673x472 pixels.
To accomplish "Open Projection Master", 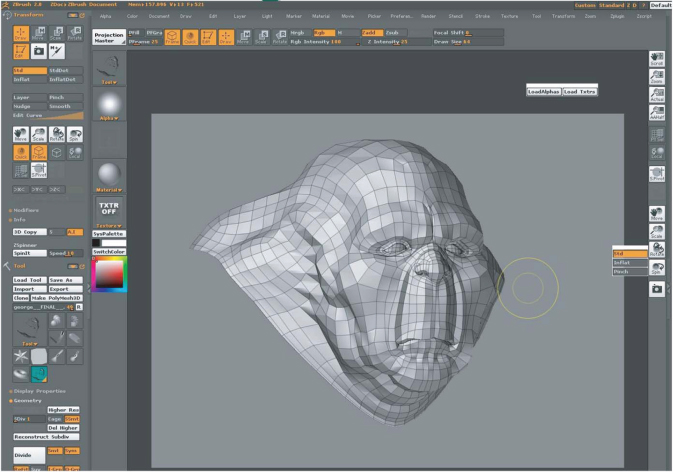I will click(x=108, y=36).
